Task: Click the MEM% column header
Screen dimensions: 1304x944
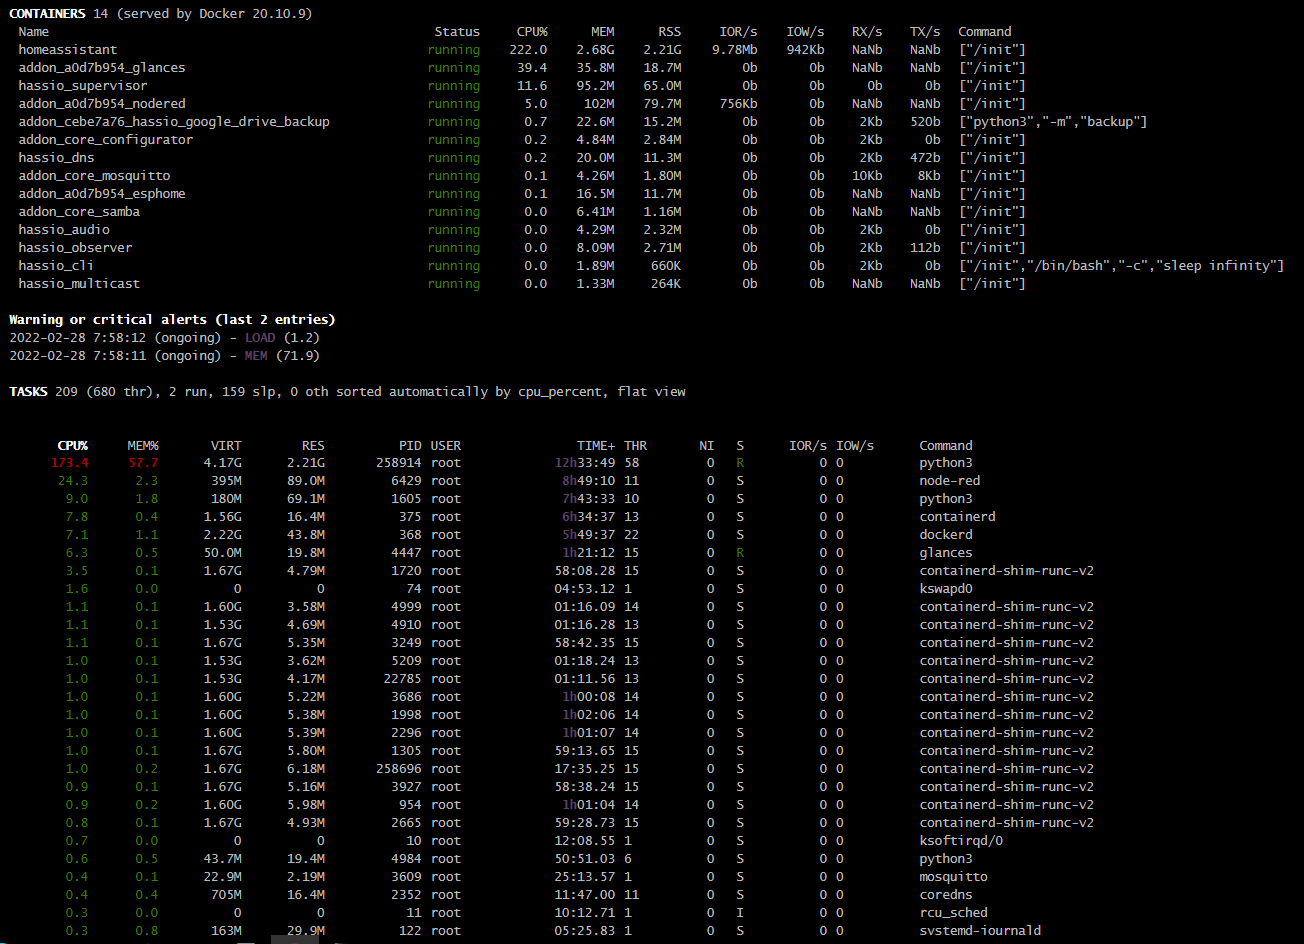Action: tap(142, 446)
